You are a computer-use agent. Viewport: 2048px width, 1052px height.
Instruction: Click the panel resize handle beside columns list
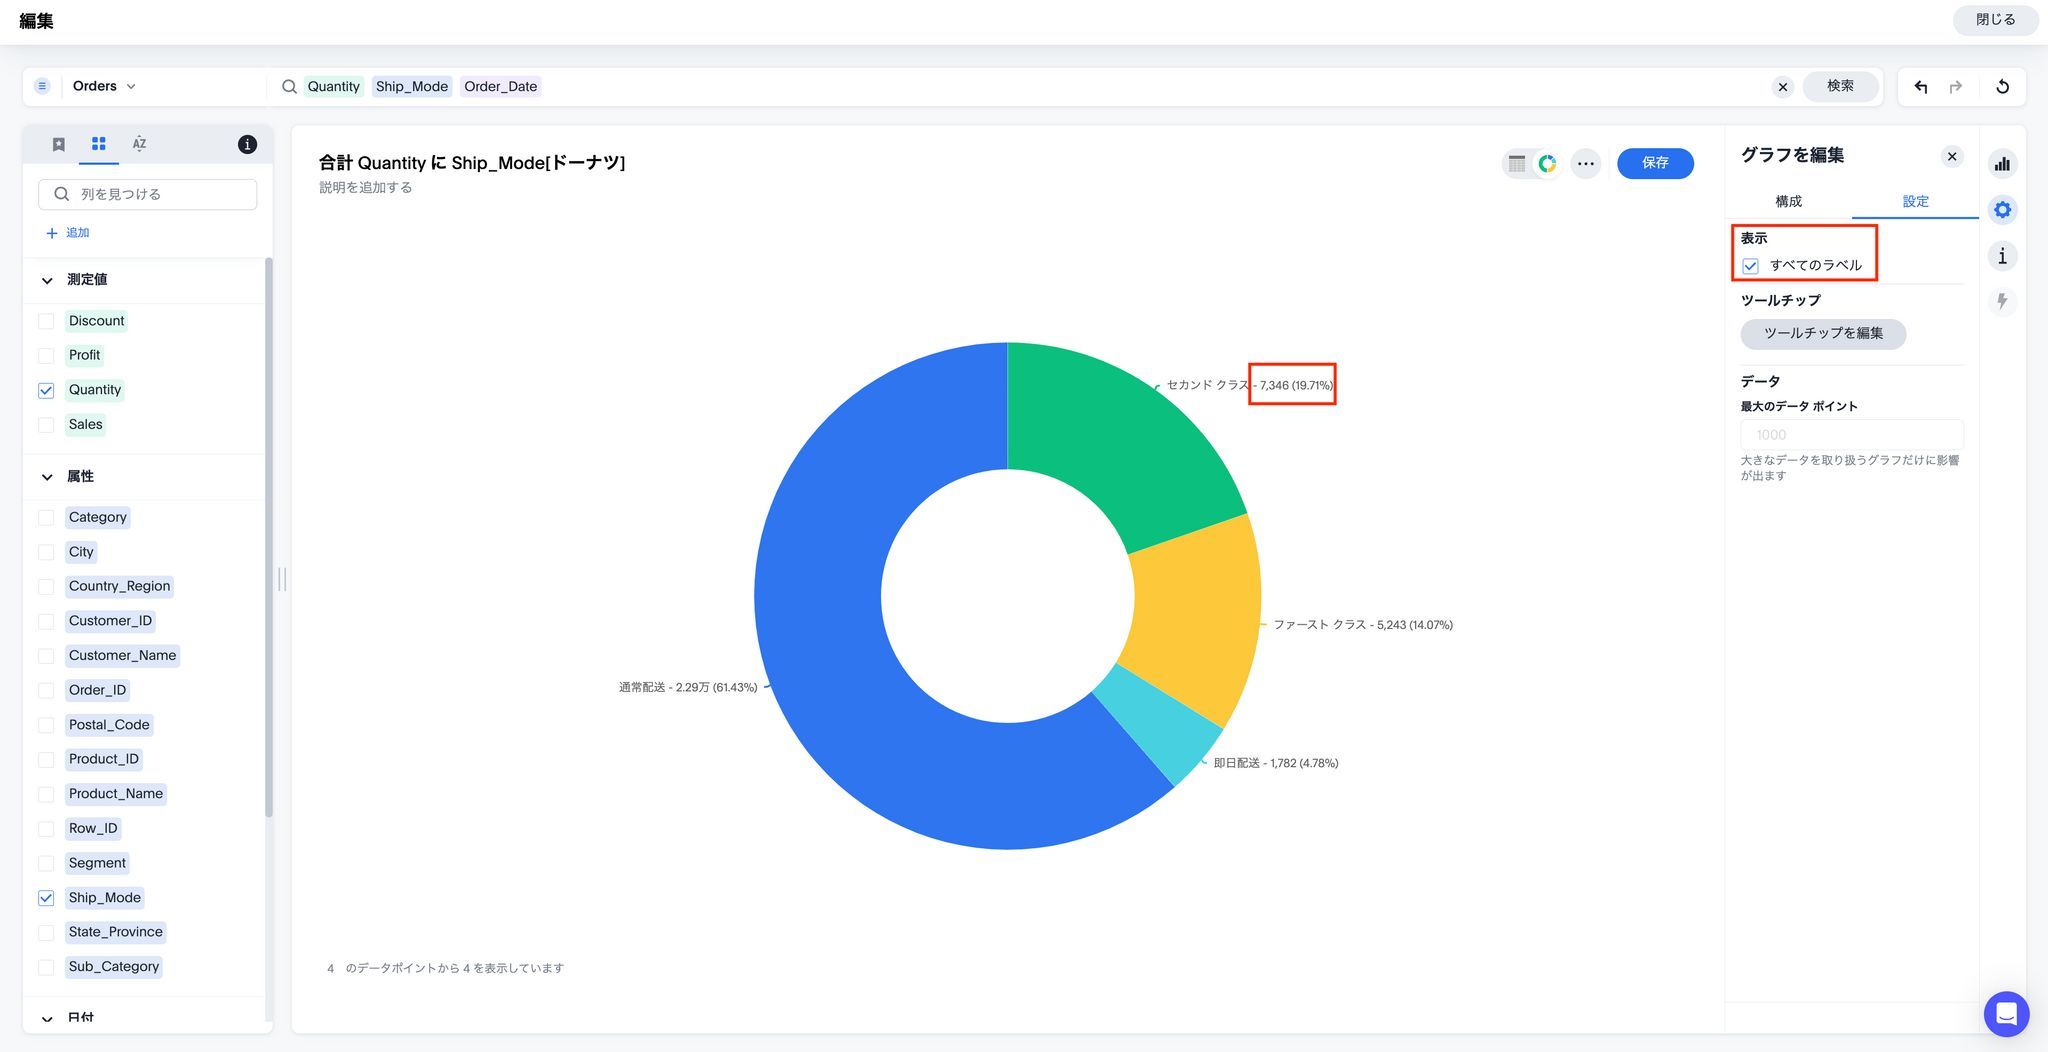coord(282,579)
